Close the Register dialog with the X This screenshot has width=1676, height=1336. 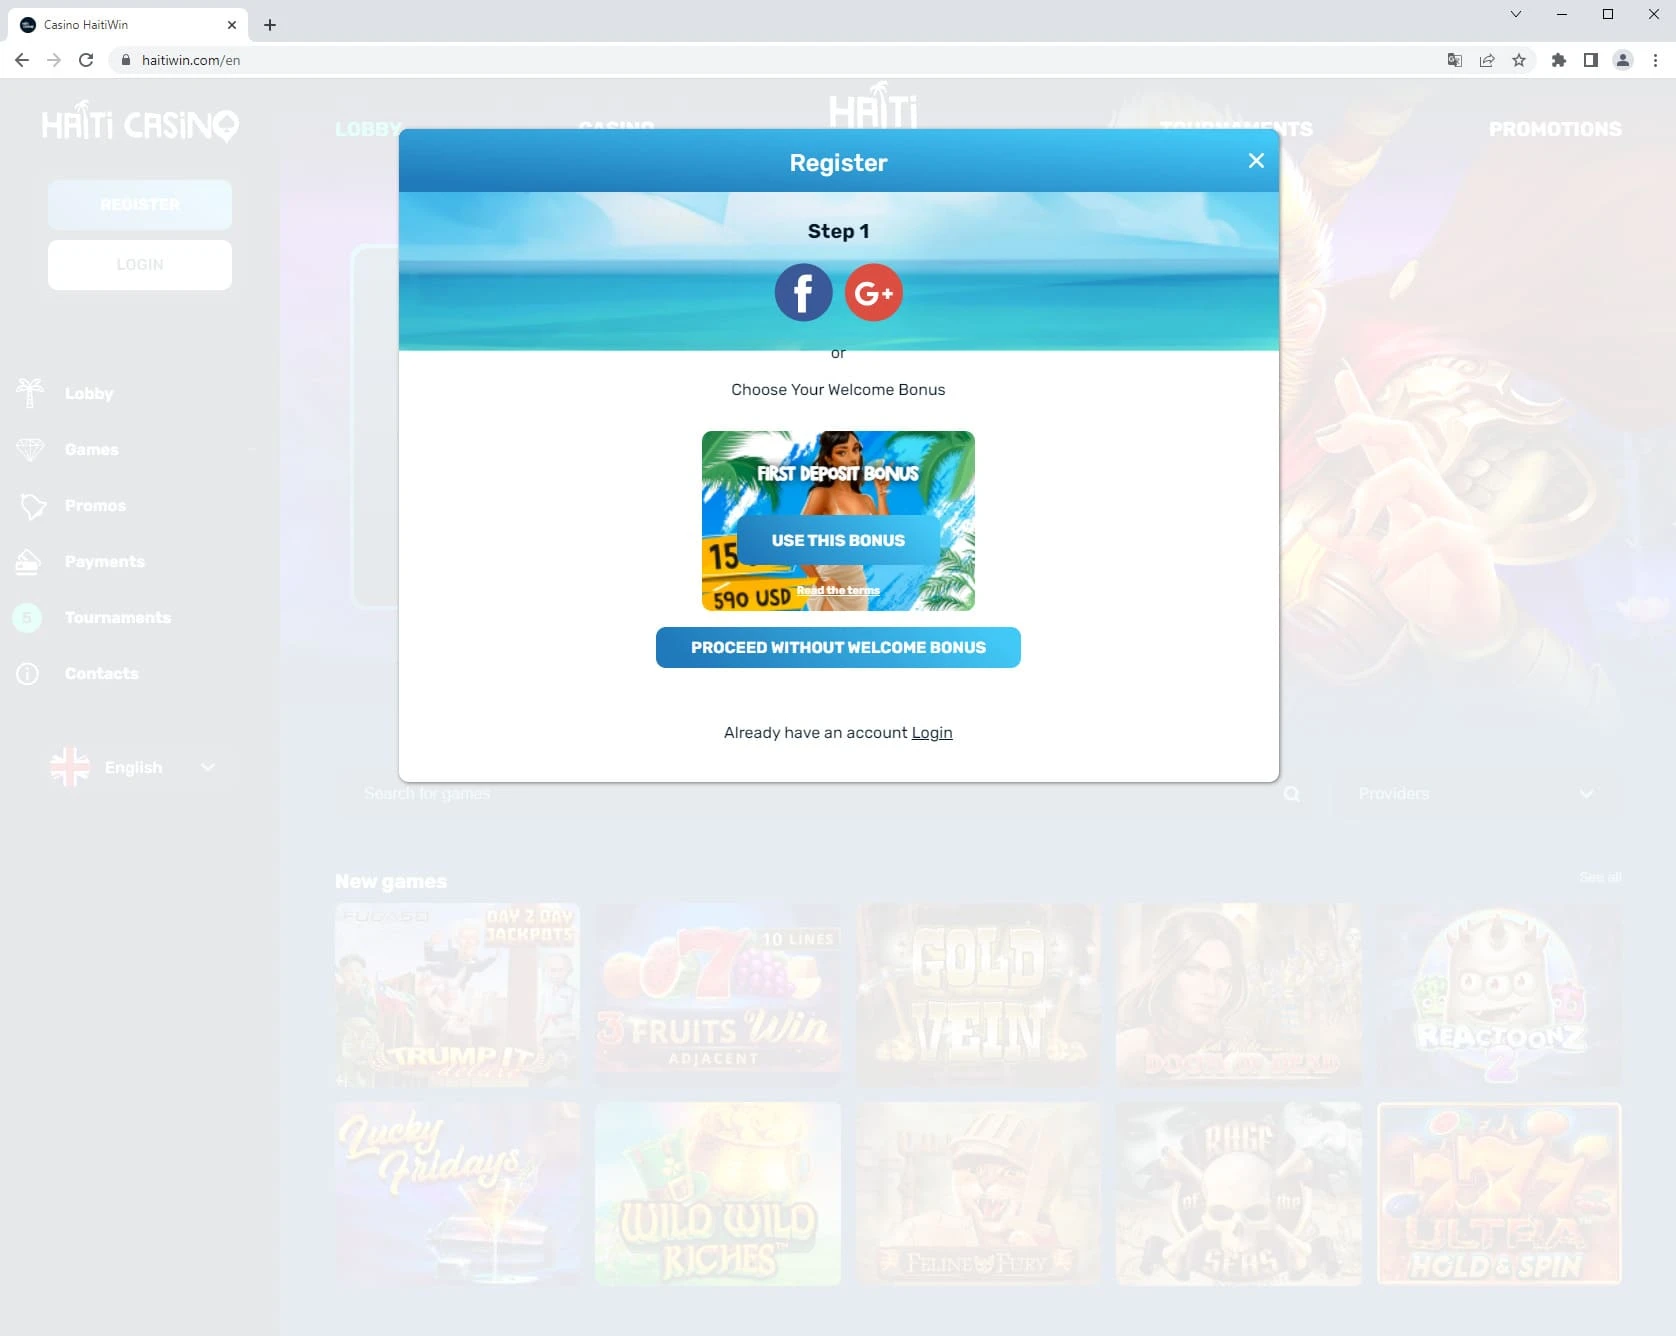1256,161
